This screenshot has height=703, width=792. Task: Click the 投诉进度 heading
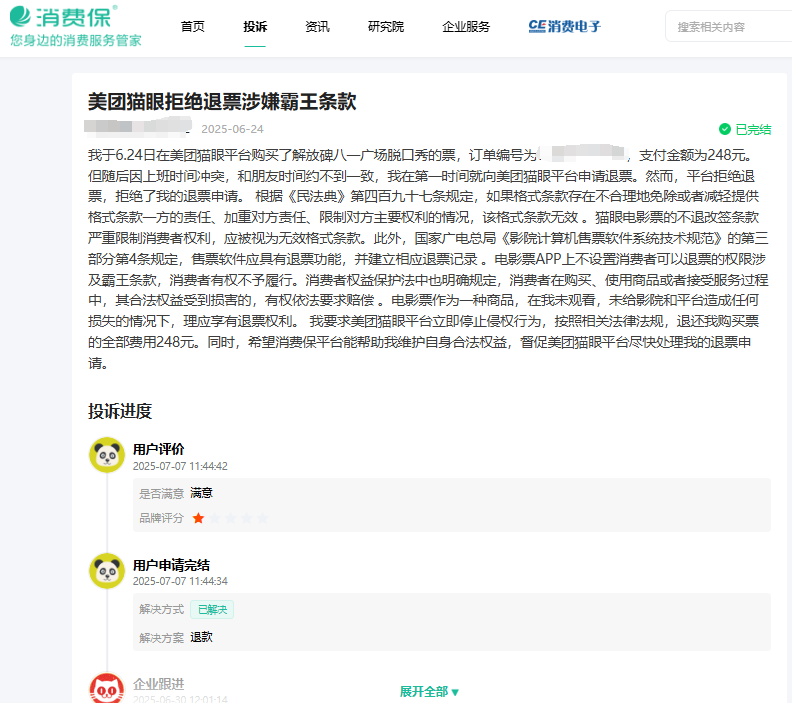120,411
